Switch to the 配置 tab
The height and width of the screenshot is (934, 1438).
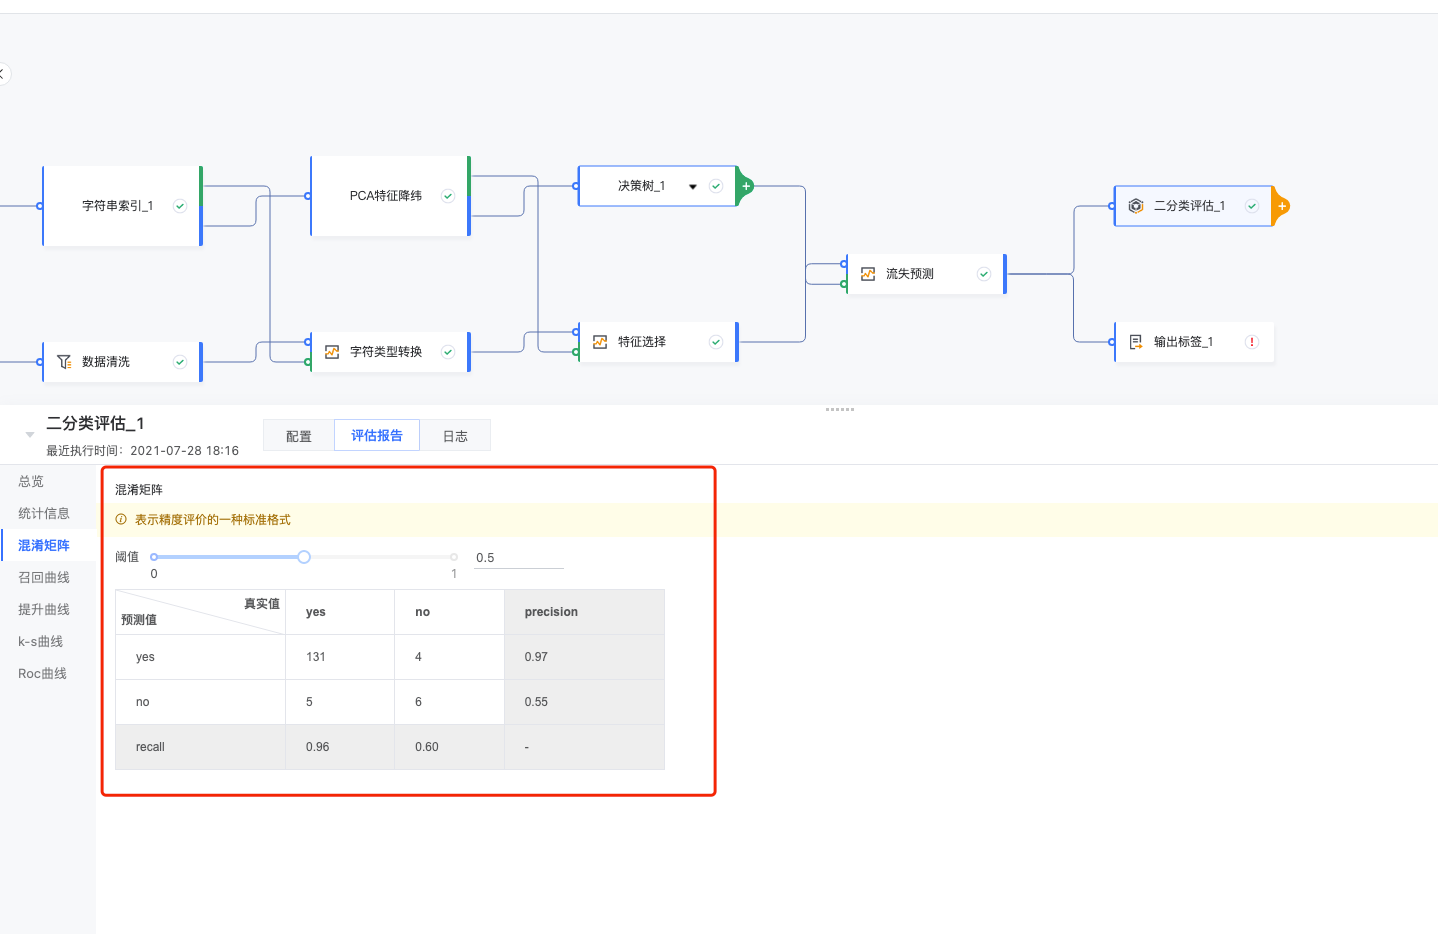point(299,436)
